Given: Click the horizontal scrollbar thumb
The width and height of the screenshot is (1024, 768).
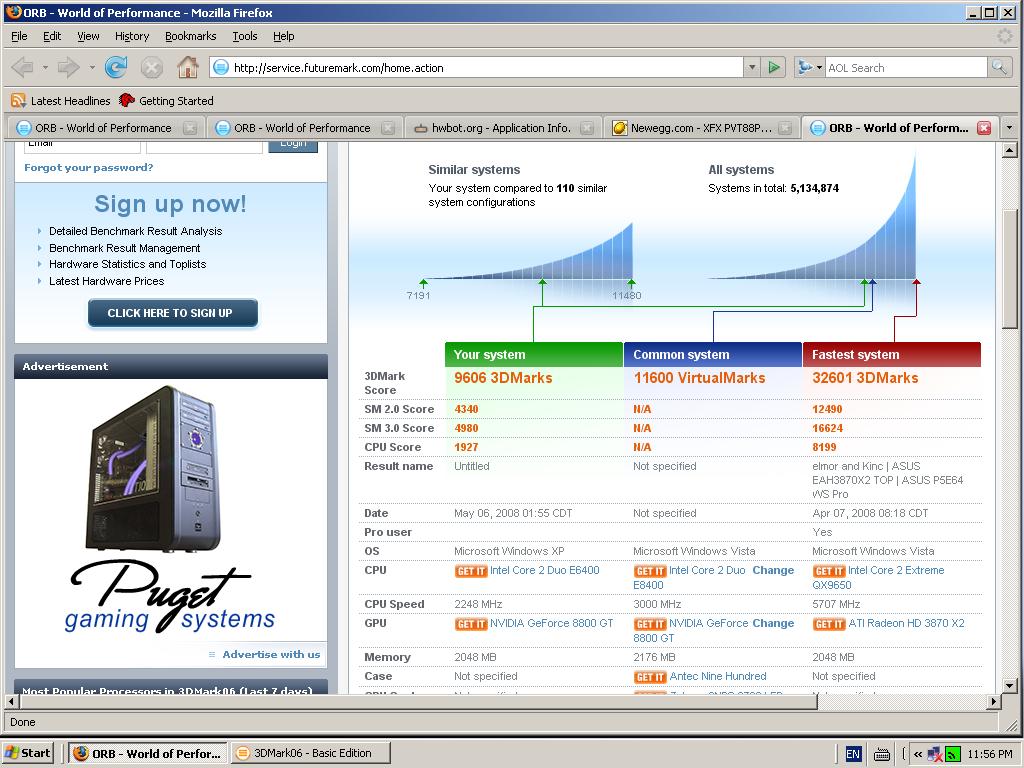Looking at the screenshot, I should [x=419, y=702].
